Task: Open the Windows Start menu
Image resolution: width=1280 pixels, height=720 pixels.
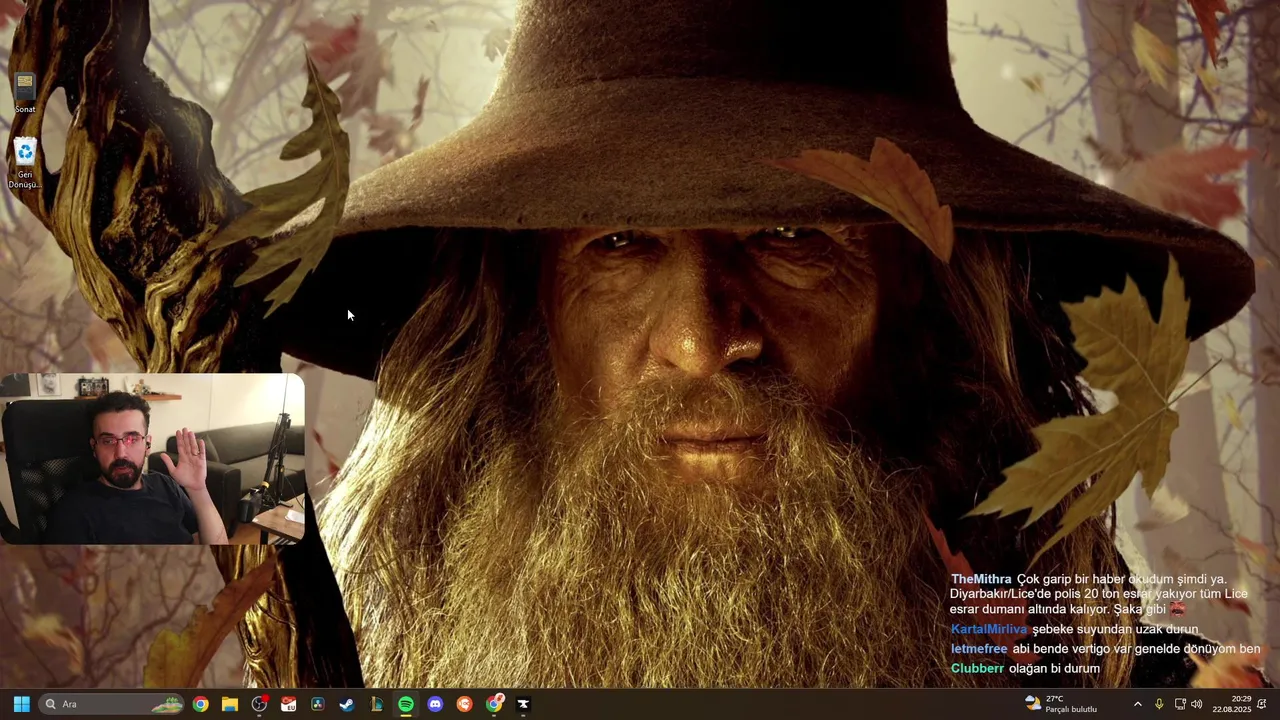Action: pyautogui.click(x=21, y=704)
